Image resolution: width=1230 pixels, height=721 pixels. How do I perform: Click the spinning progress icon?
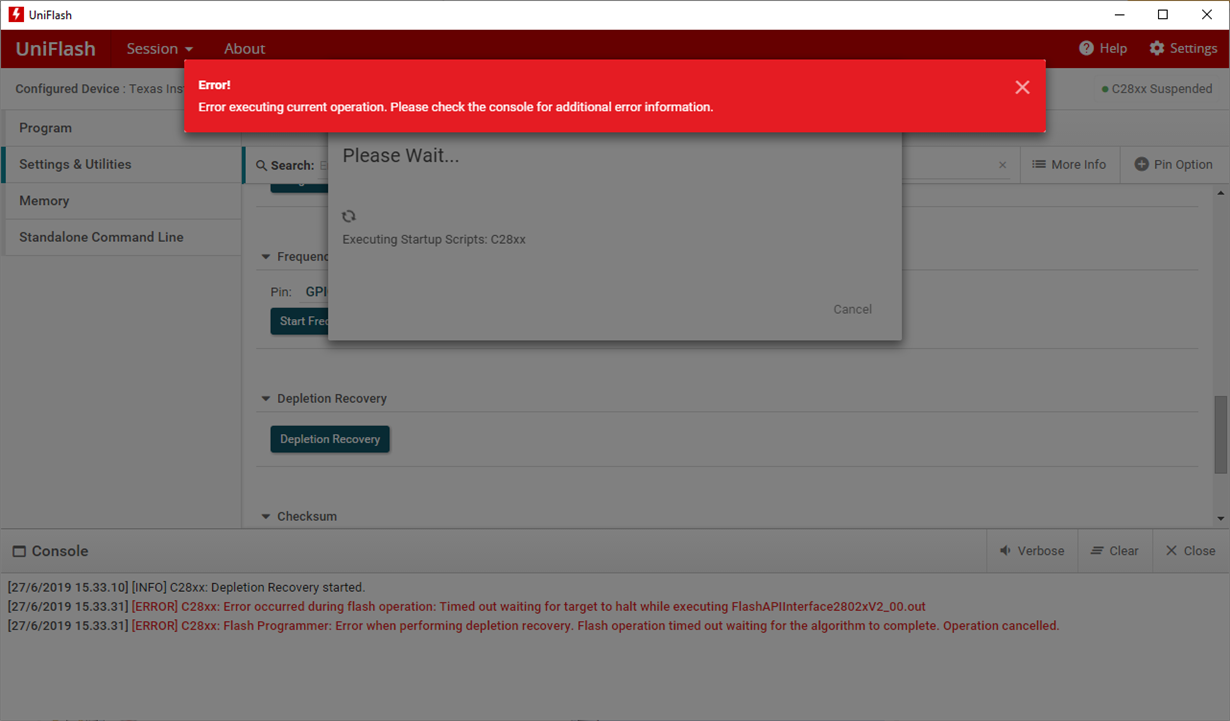(x=349, y=216)
